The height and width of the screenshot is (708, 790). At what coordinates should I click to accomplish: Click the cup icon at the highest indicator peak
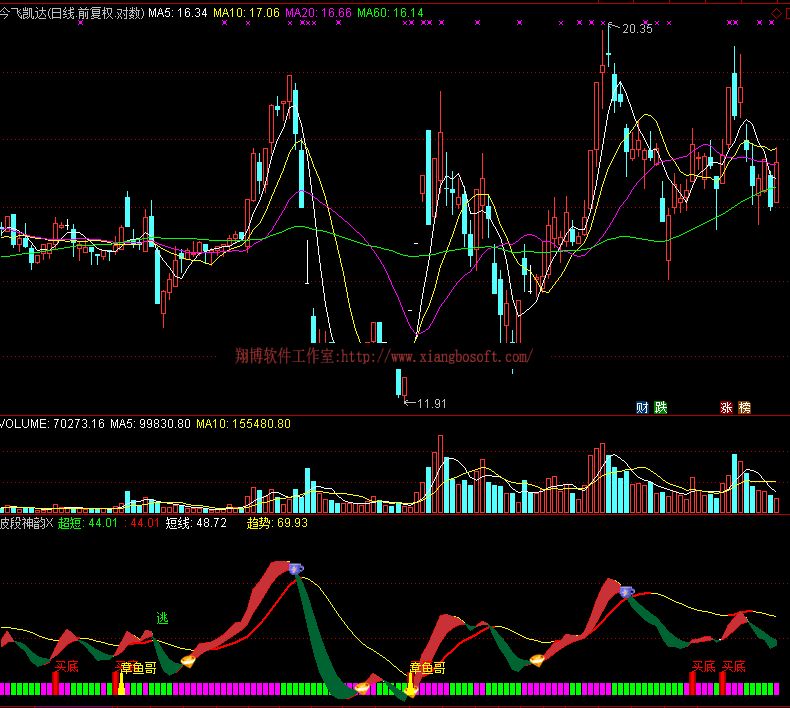point(296,569)
